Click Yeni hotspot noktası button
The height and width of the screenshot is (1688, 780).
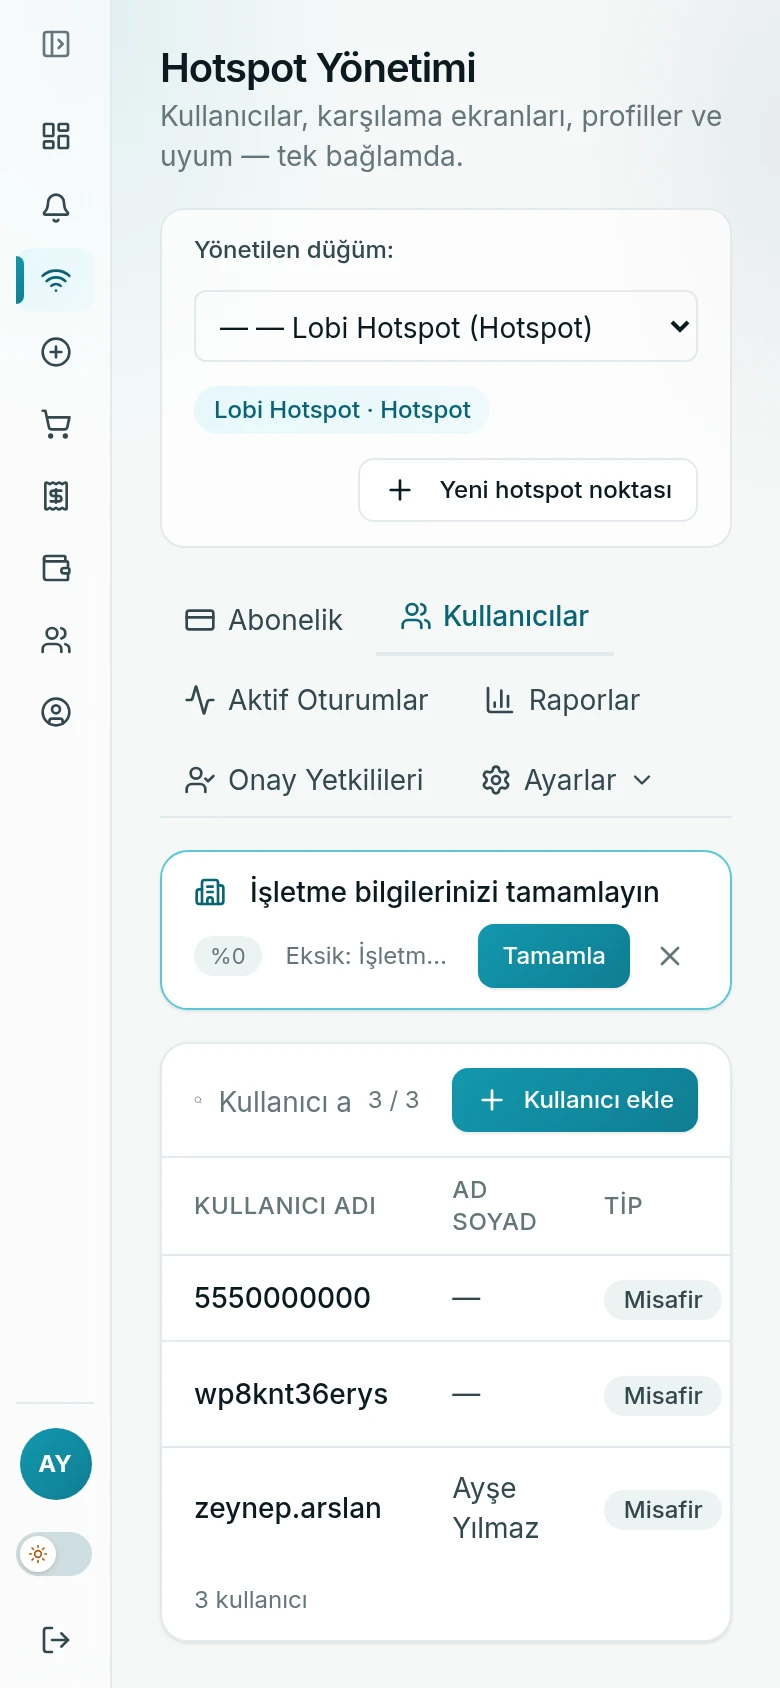(528, 490)
